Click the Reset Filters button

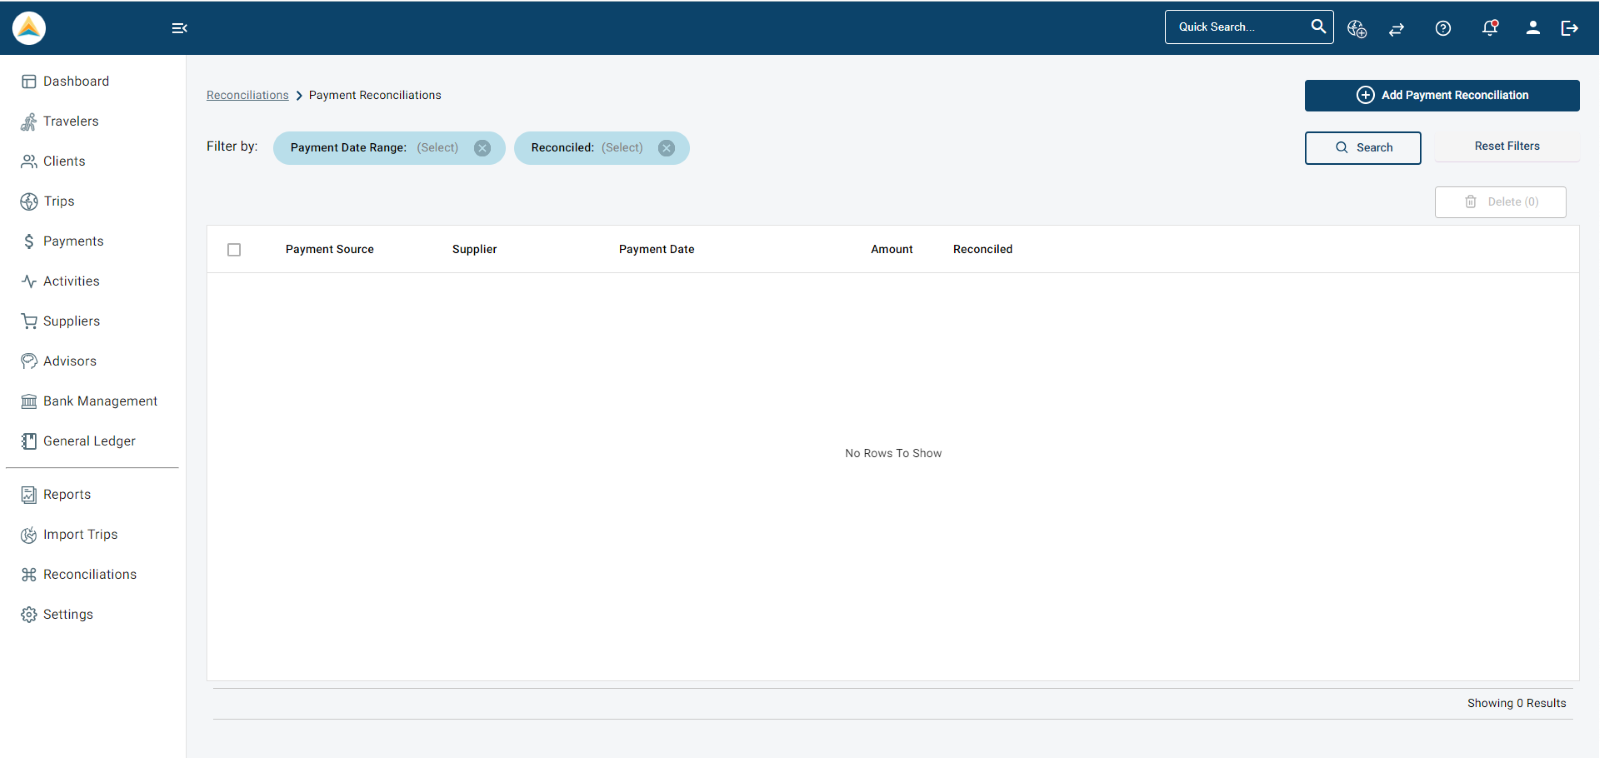[1507, 147]
